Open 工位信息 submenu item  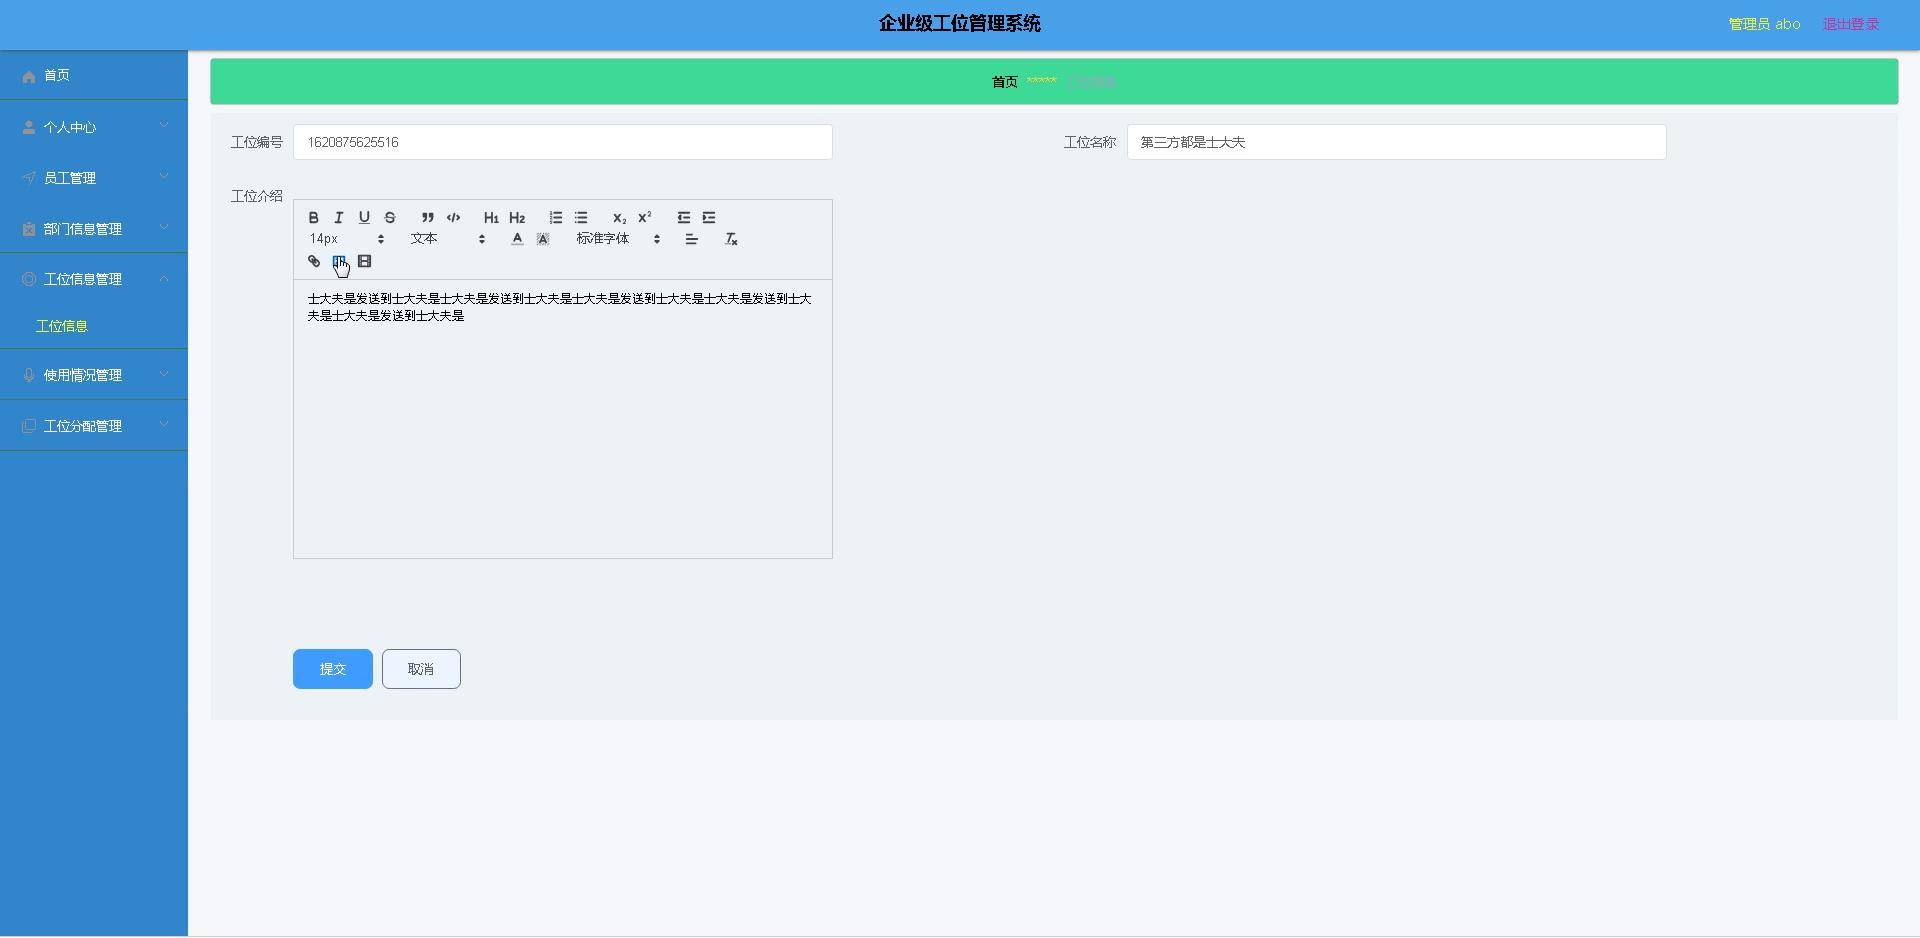click(x=62, y=326)
